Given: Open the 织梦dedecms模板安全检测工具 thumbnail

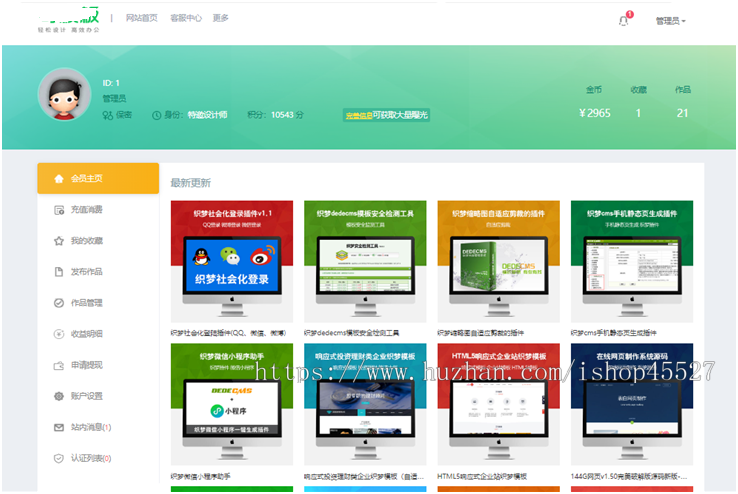Looking at the screenshot, I should coord(365,261).
